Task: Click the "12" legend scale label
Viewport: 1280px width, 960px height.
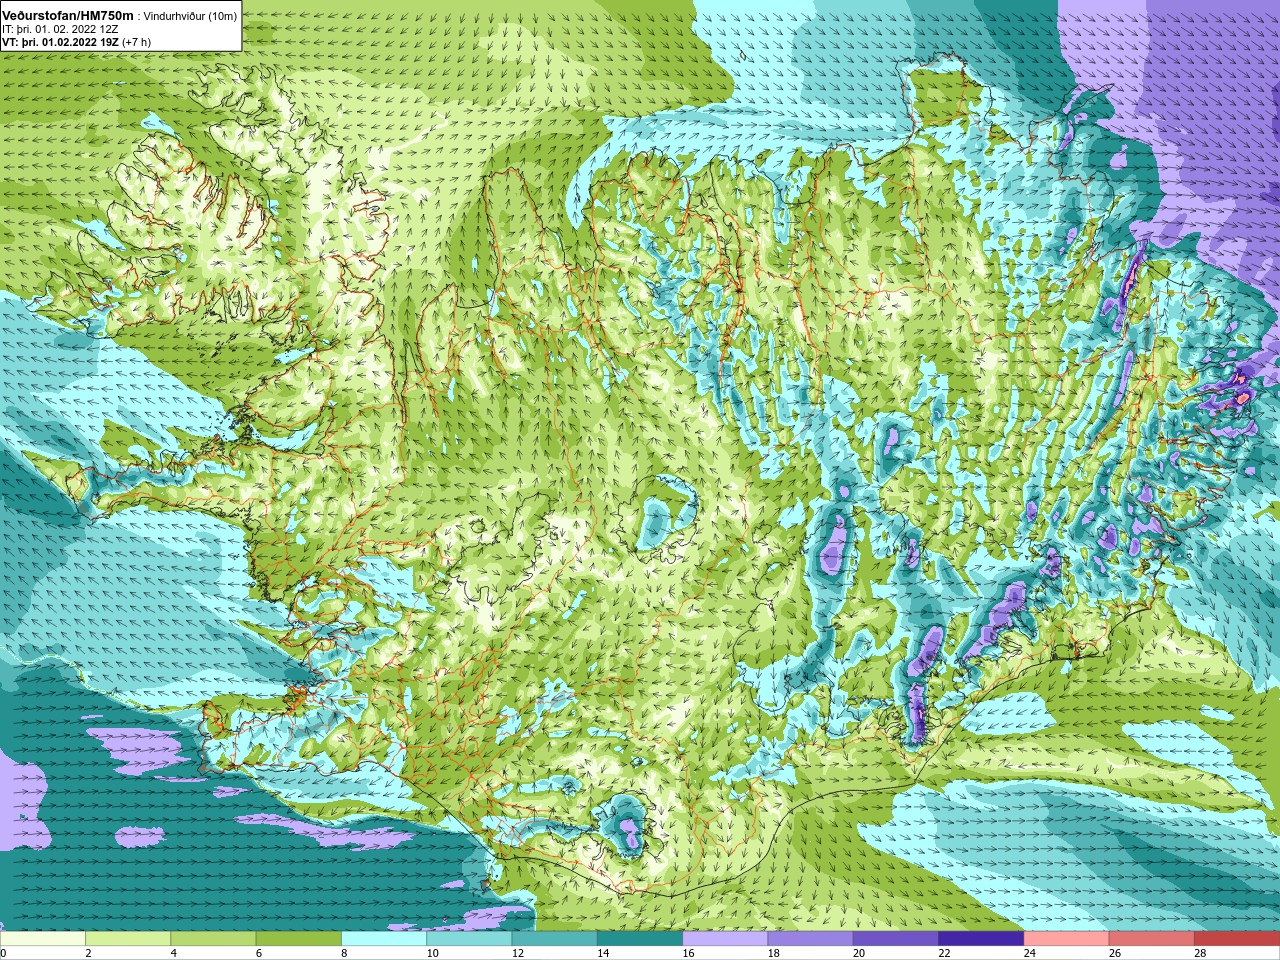Action: click(x=517, y=953)
